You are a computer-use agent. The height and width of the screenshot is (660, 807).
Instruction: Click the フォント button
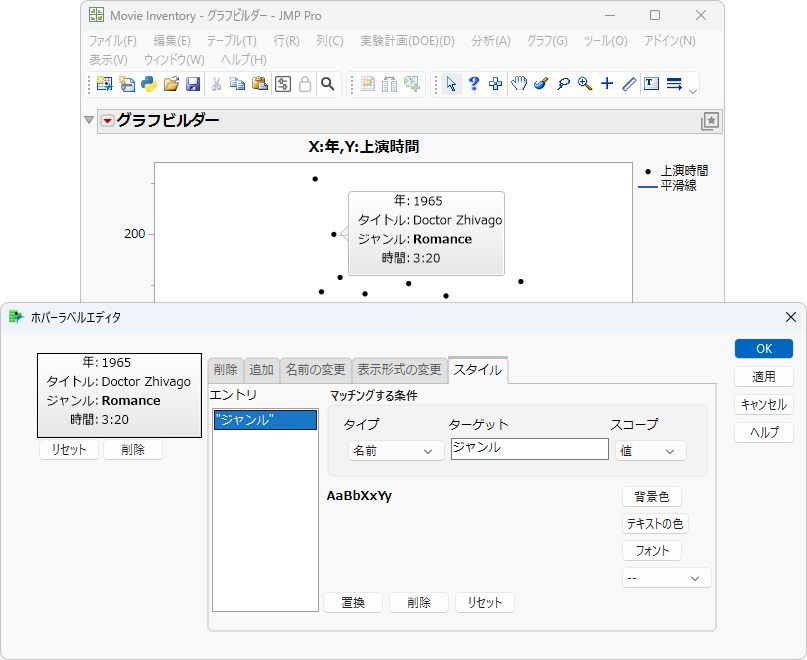click(x=652, y=550)
